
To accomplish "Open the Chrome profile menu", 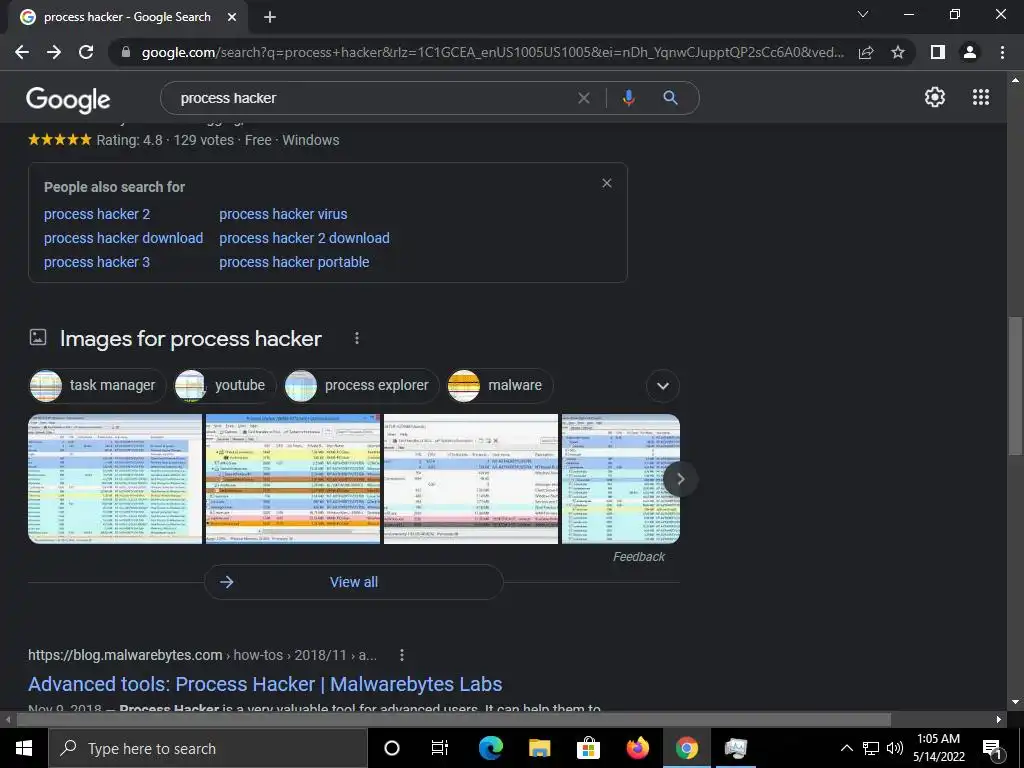I will coord(970,52).
